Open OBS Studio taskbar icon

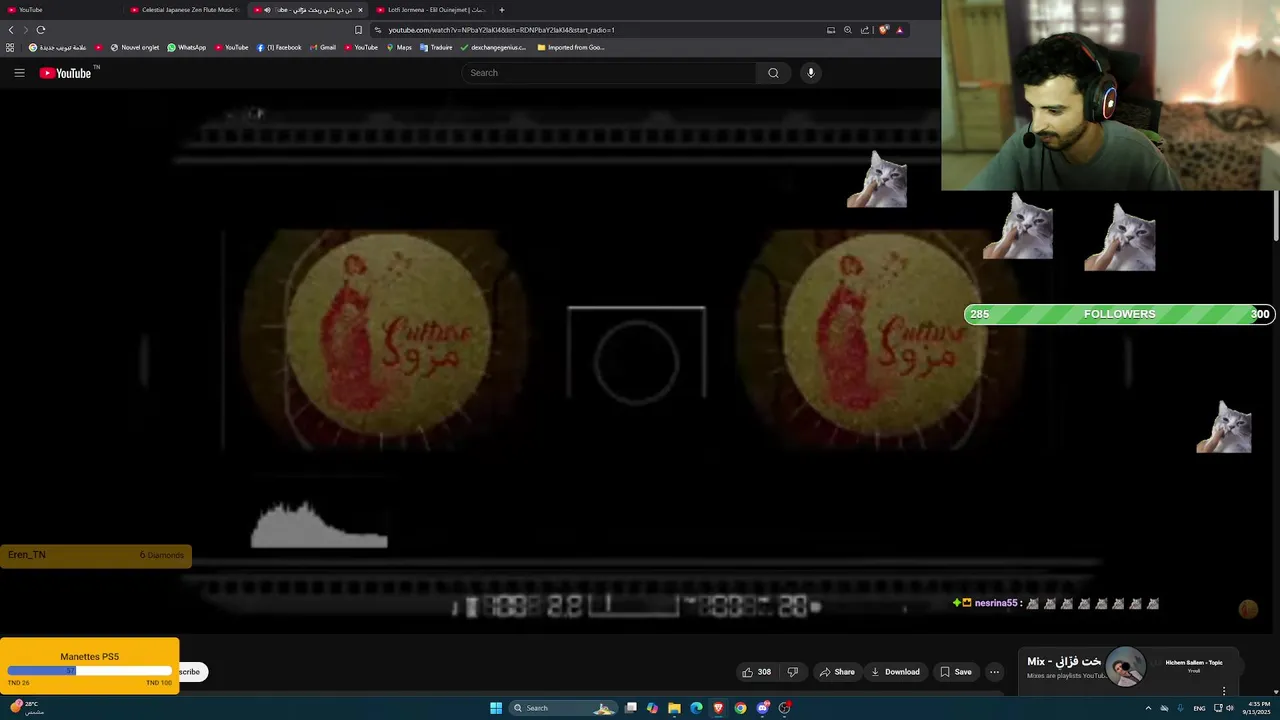click(784, 708)
